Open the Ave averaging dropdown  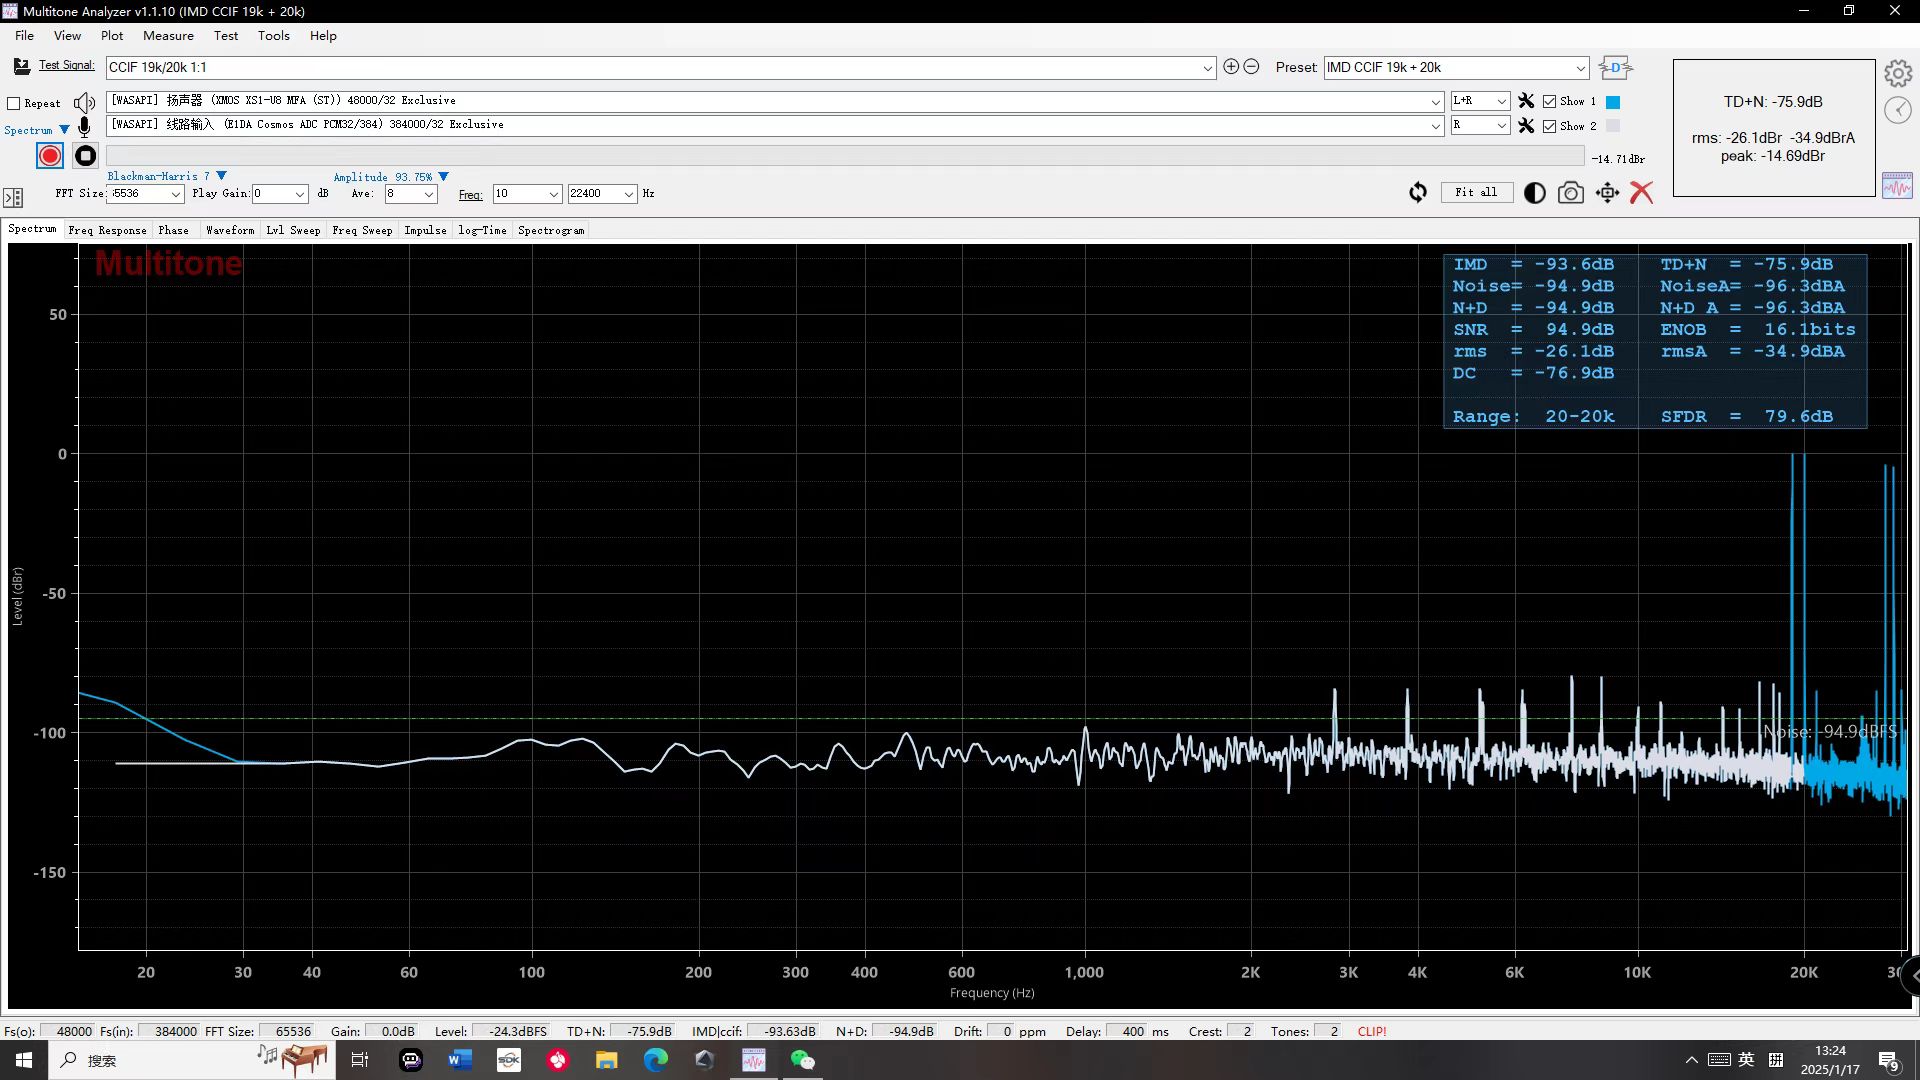[428, 194]
